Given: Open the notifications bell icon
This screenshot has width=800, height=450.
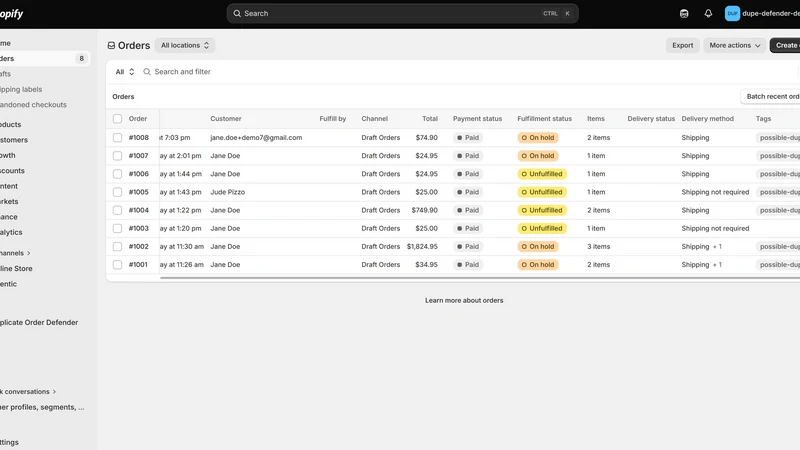Looking at the screenshot, I should point(708,14).
